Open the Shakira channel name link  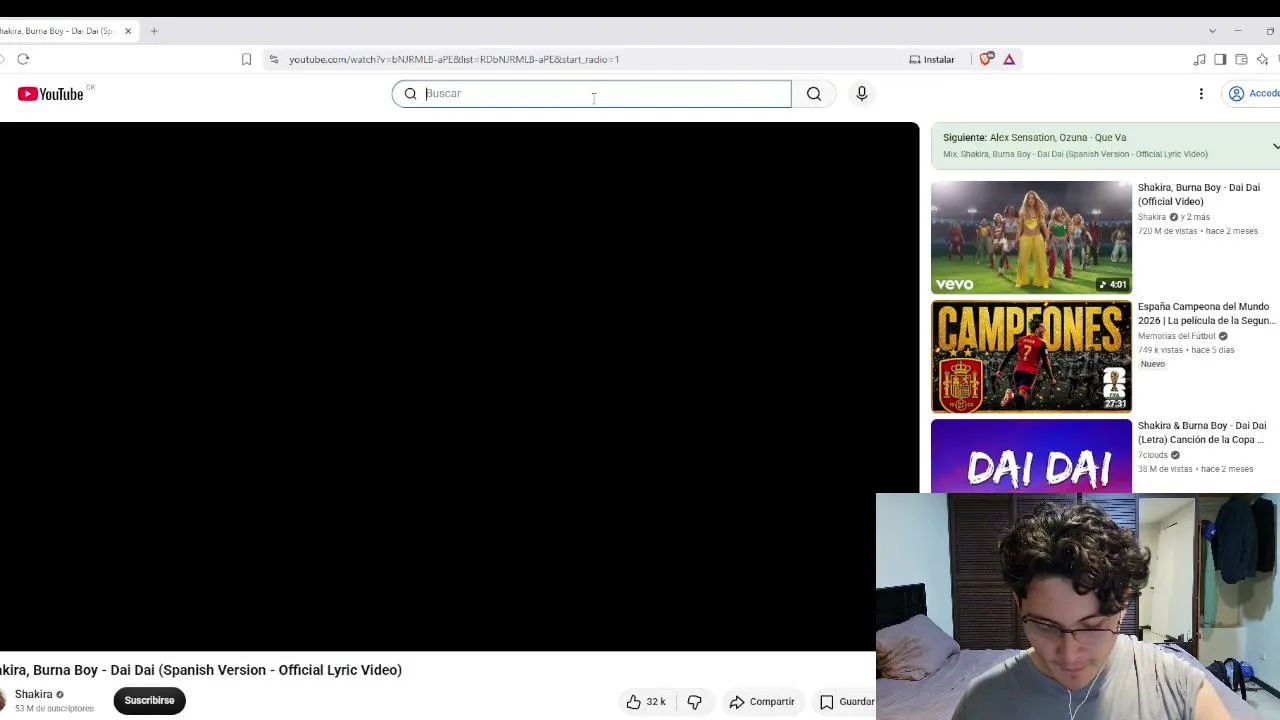click(x=33, y=694)
